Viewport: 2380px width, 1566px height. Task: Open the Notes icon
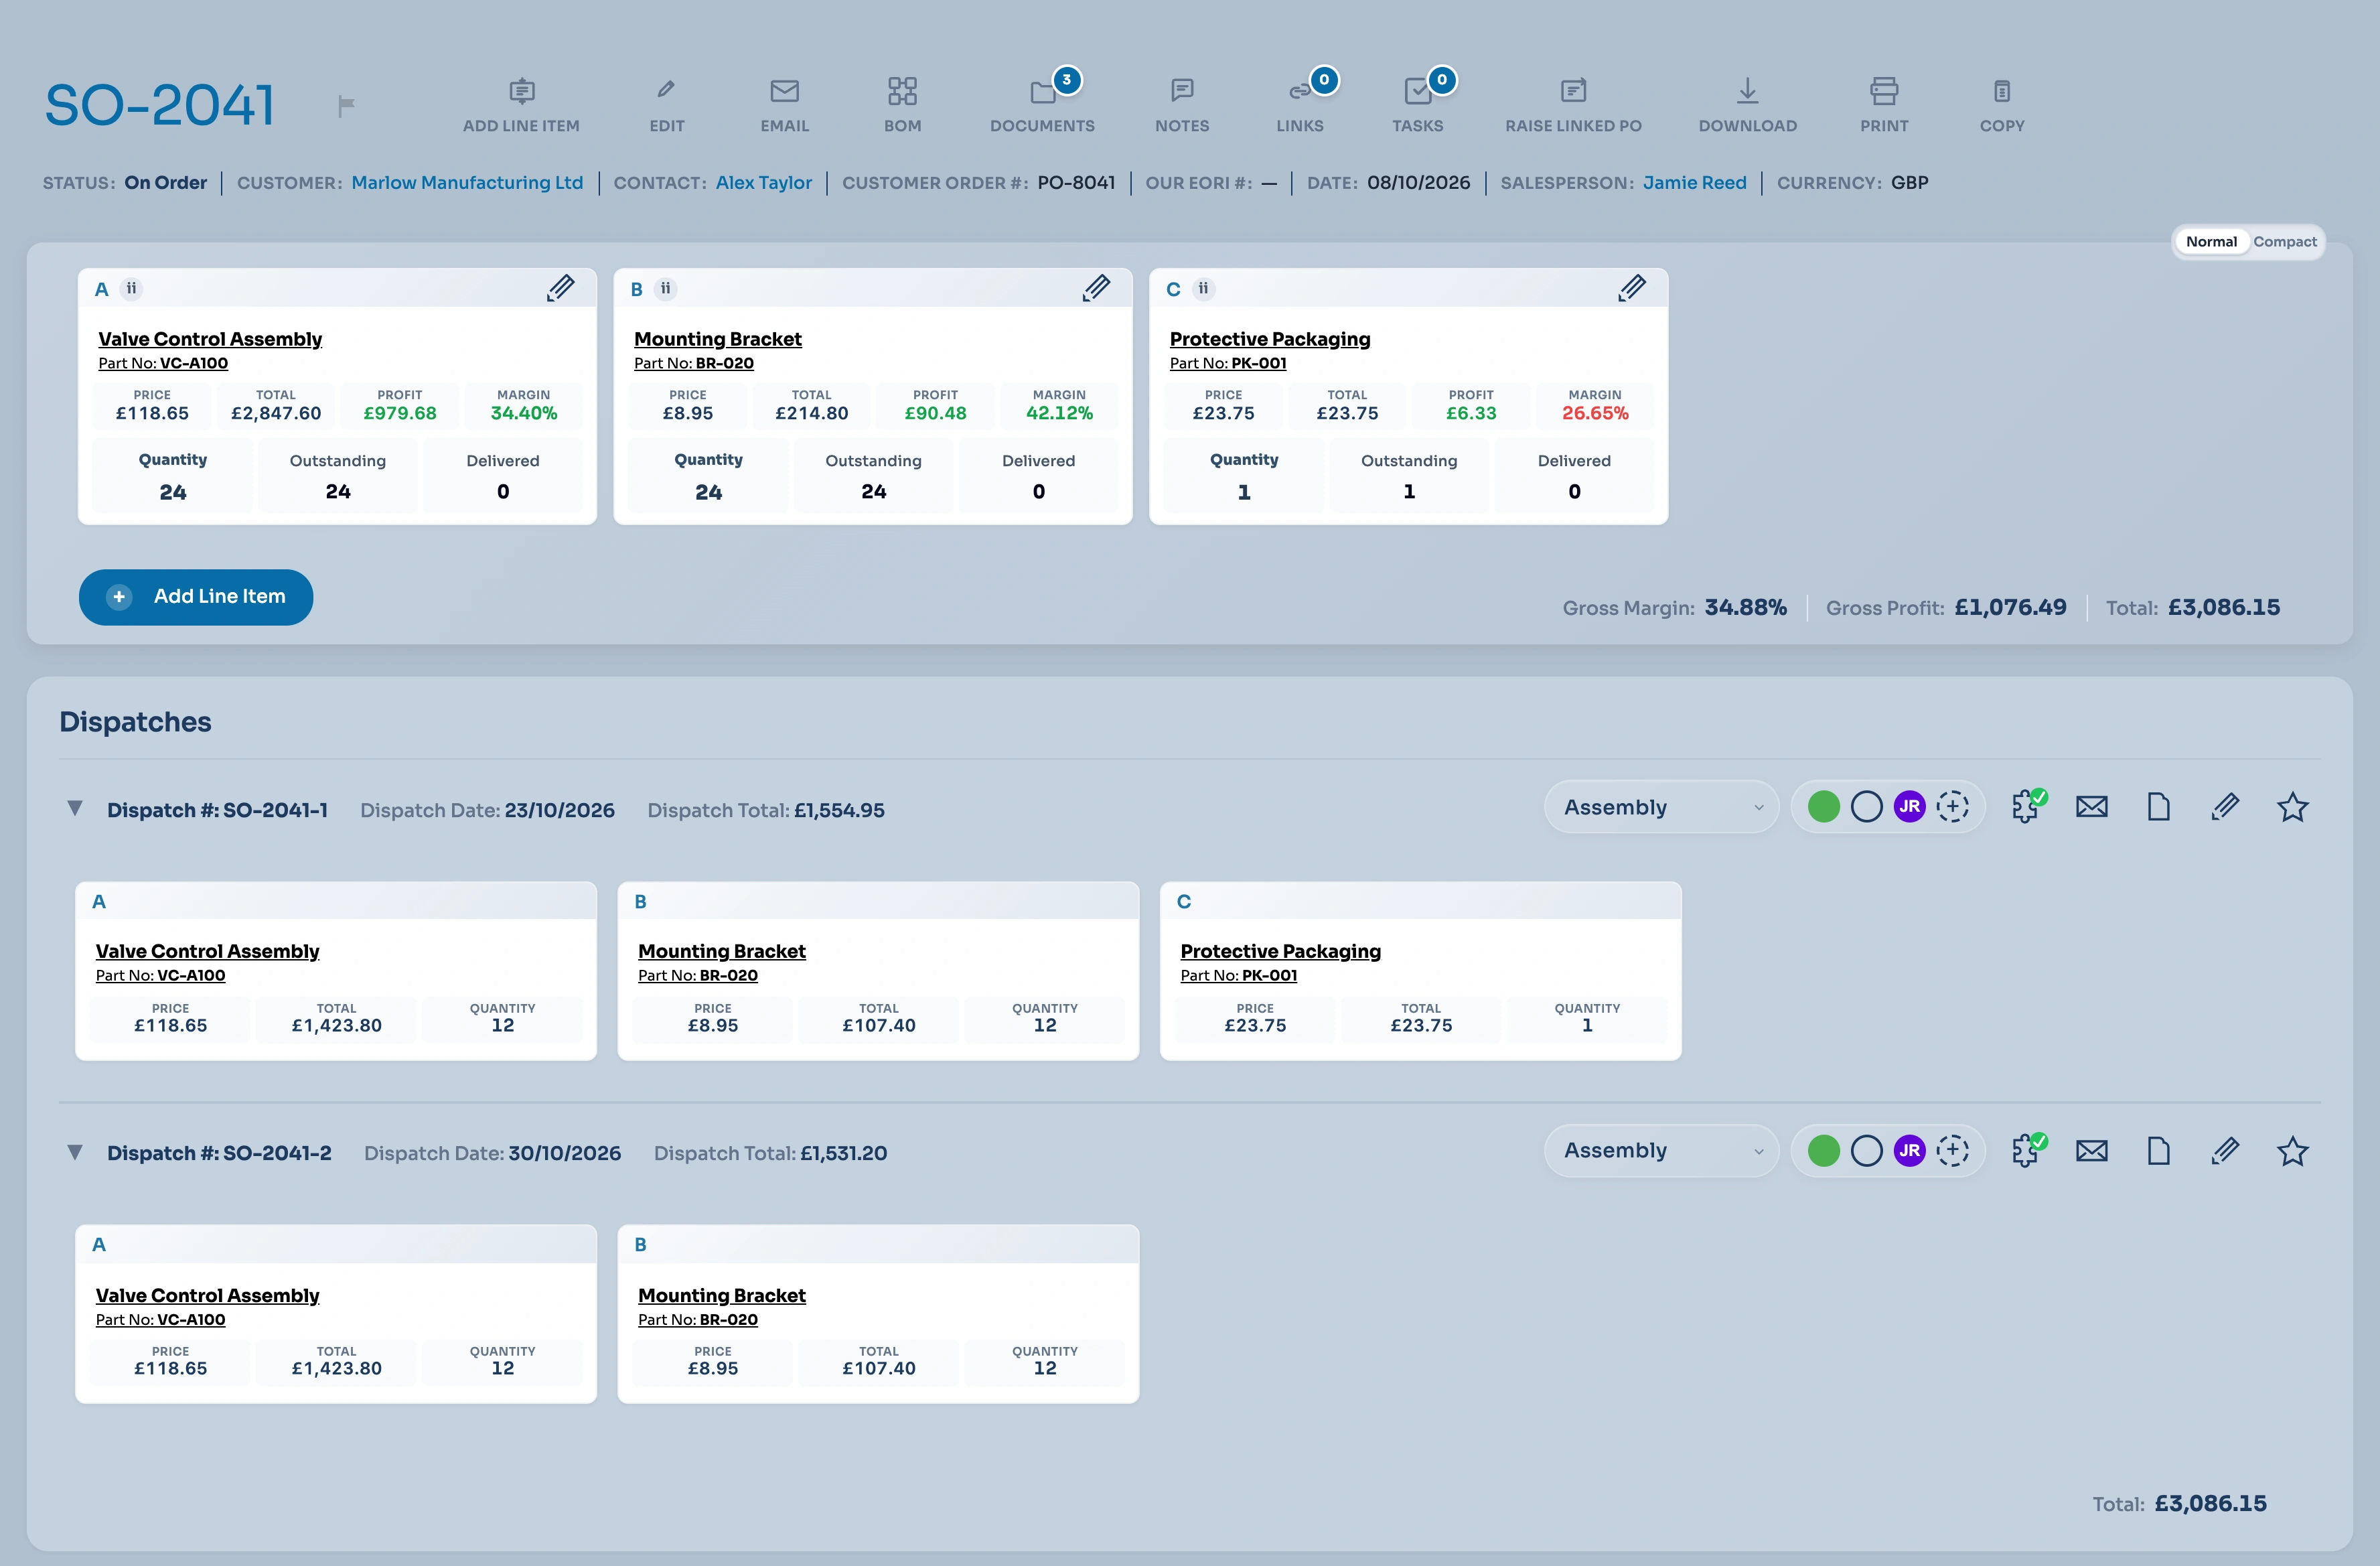[x=1182, y=91]
